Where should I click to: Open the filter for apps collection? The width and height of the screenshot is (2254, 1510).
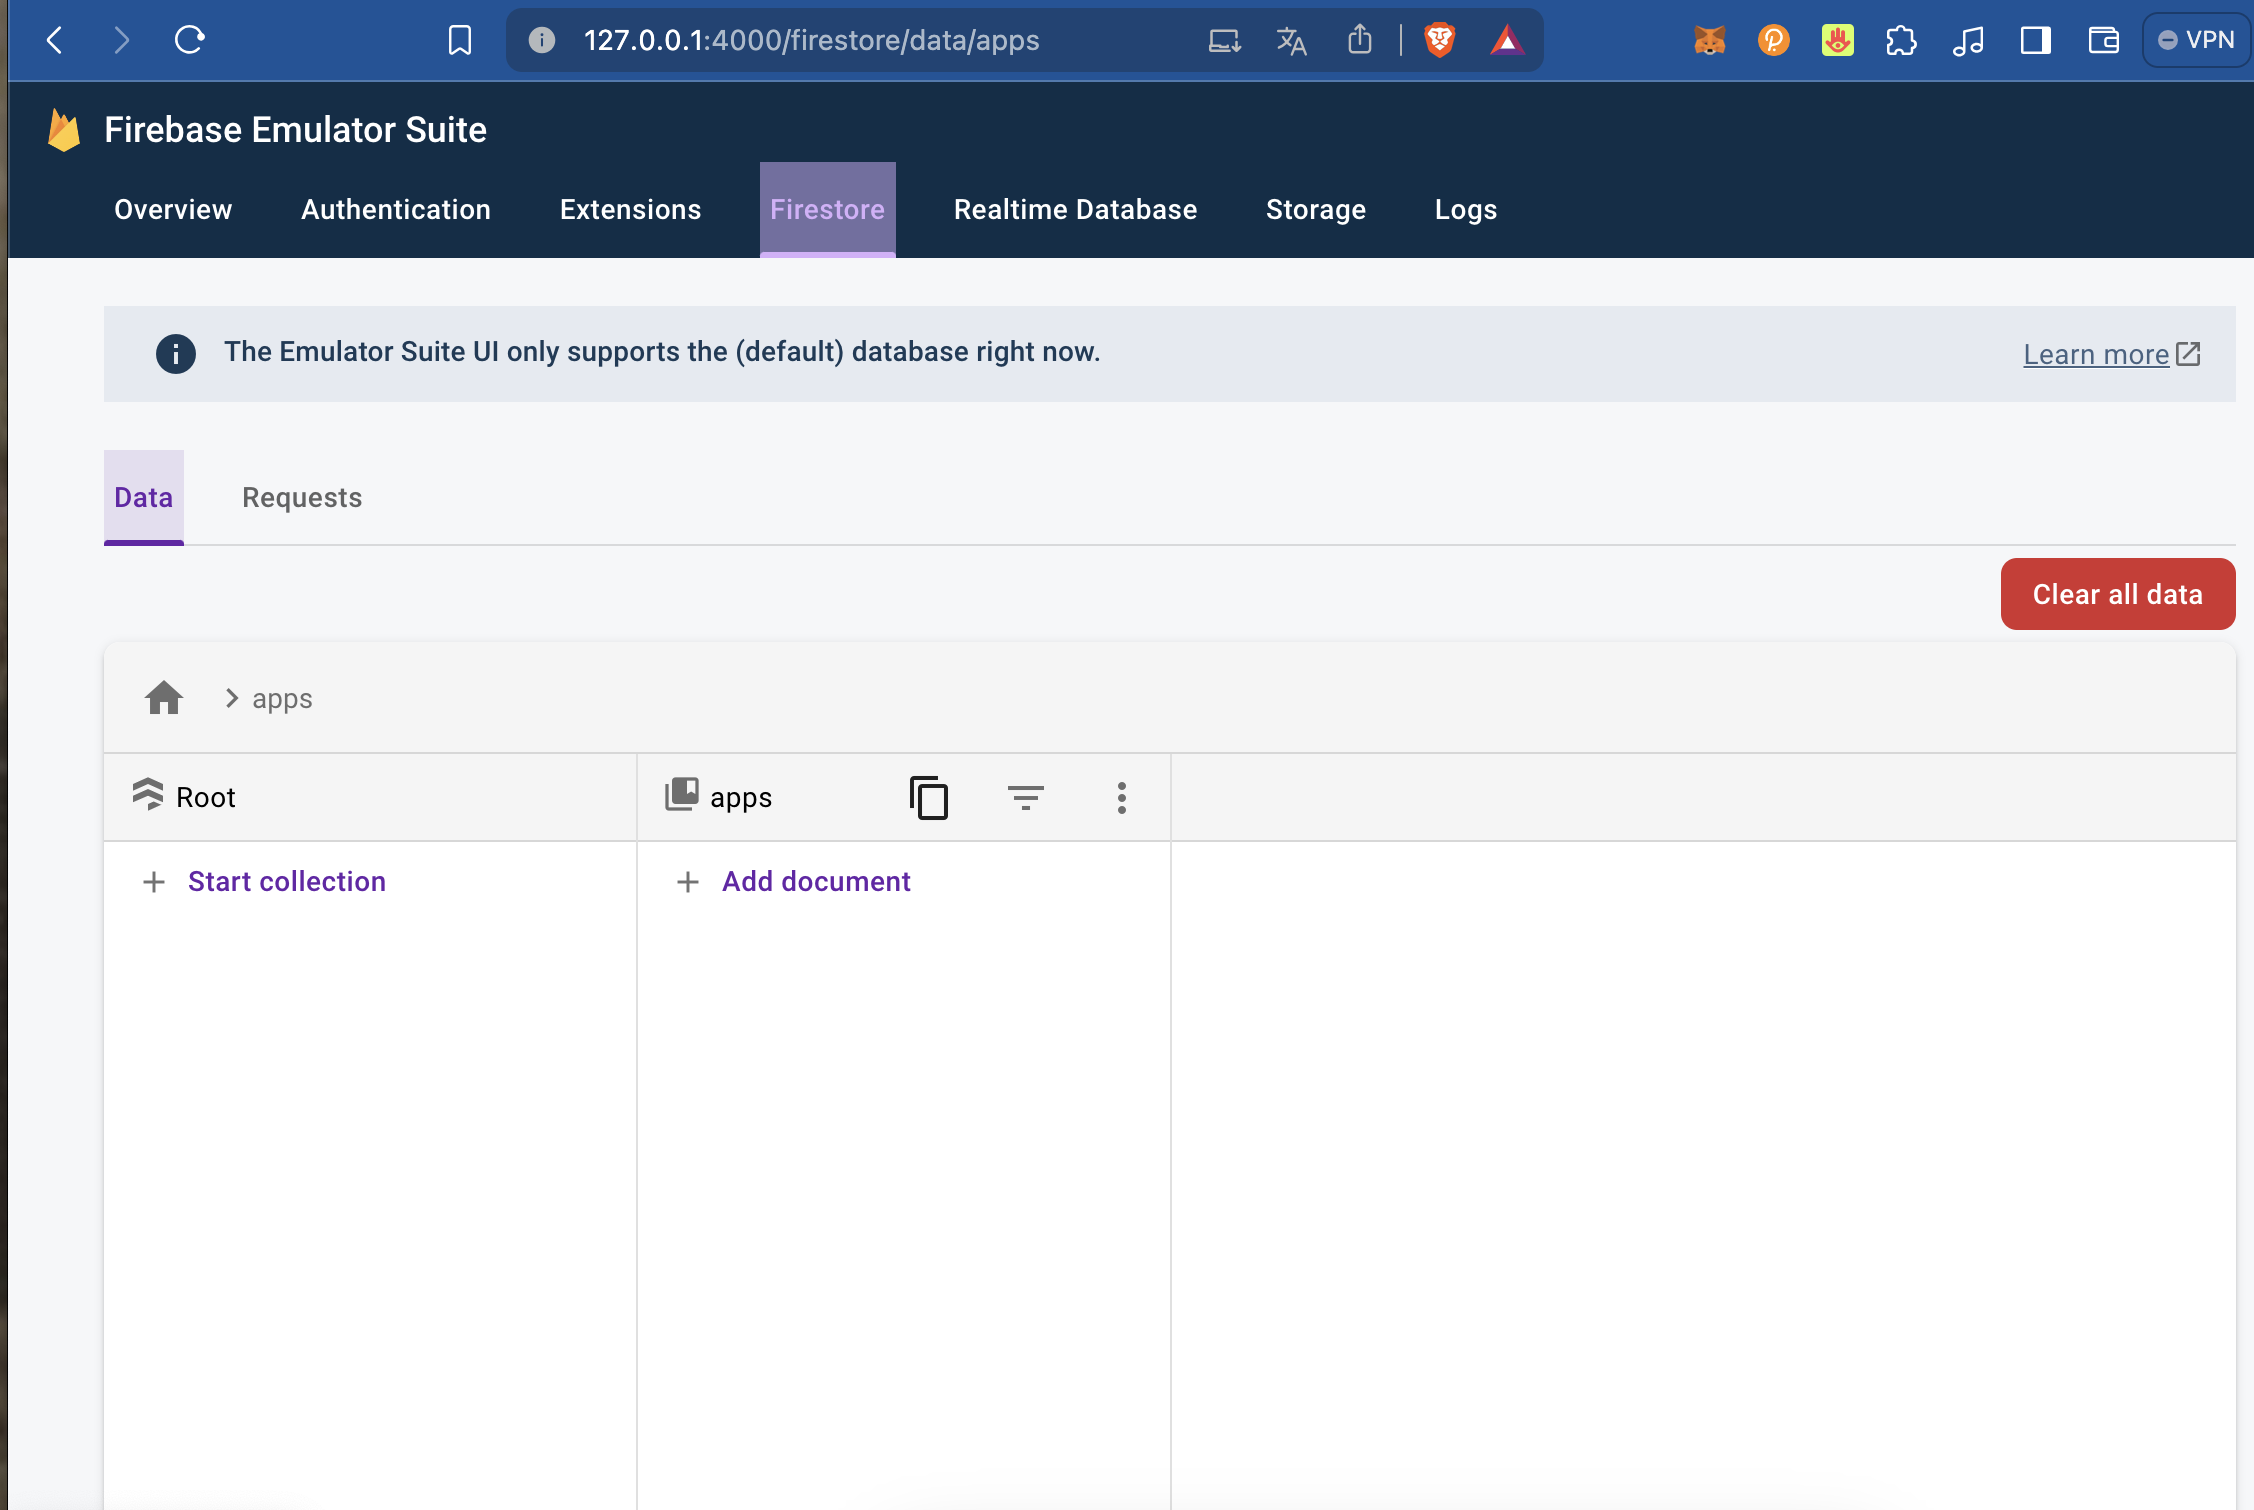[x=1026, y=797]
